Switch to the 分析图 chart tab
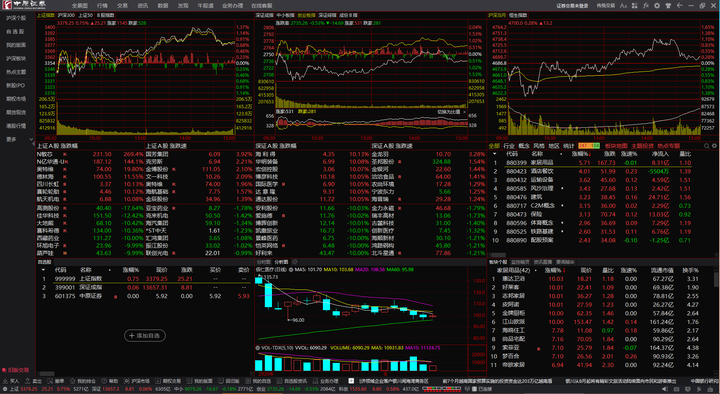This screenshot has width=720, height=394. click(281, 262)
